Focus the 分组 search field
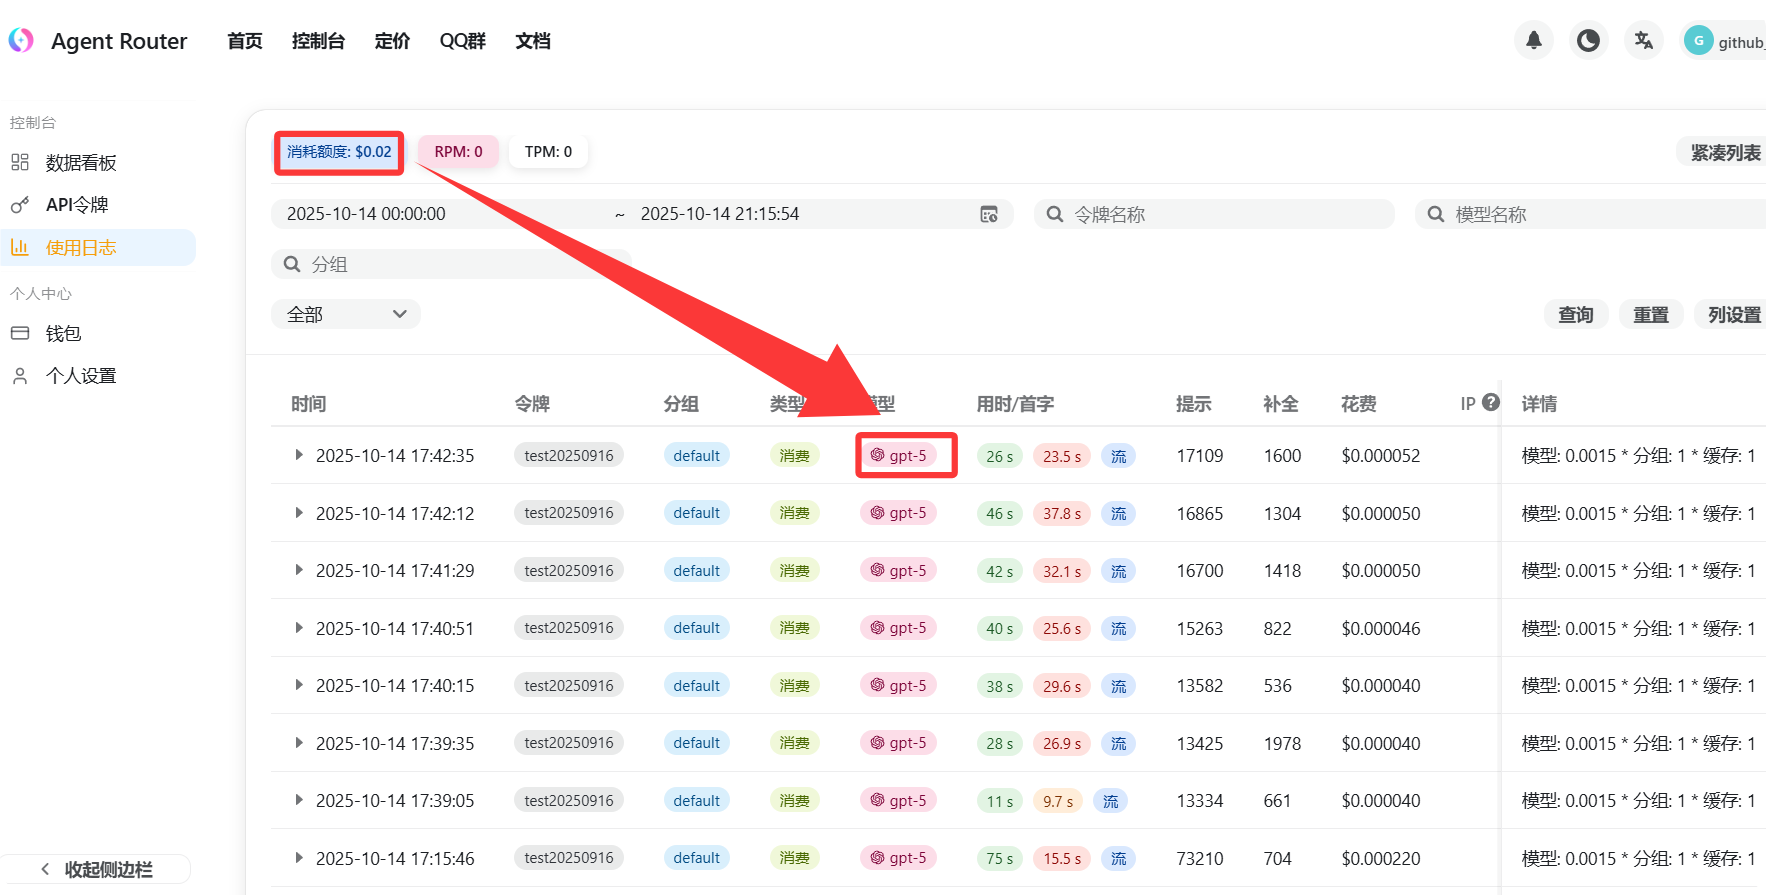This screenshot has width=1766, height=895. coord(450,264)
